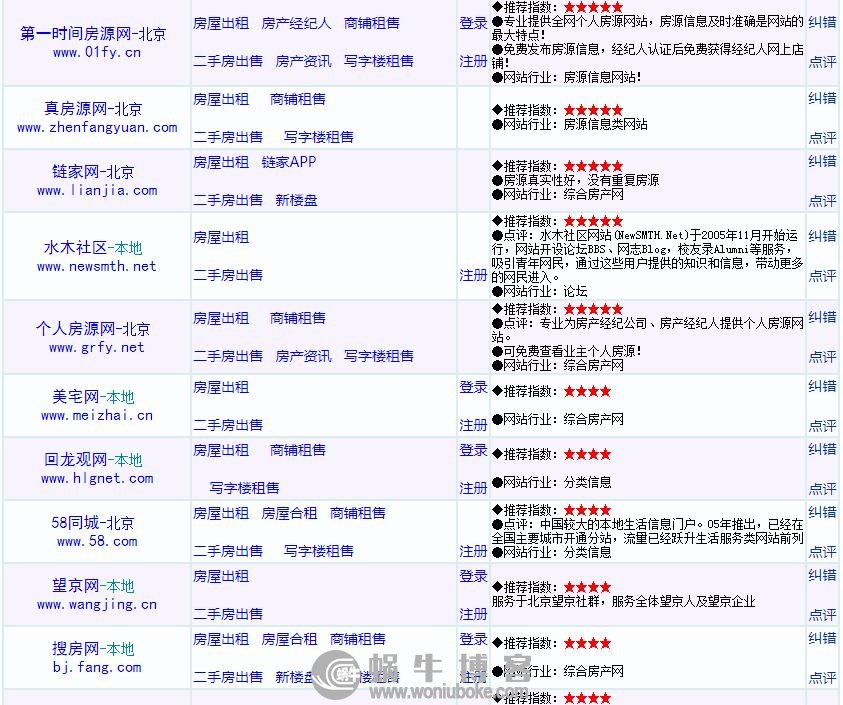Image resolution: width=843 pixels, height=705 pixels.
Task: Click 房产经纪人 in 第一时间房源网 row
Action: (296, 24)
